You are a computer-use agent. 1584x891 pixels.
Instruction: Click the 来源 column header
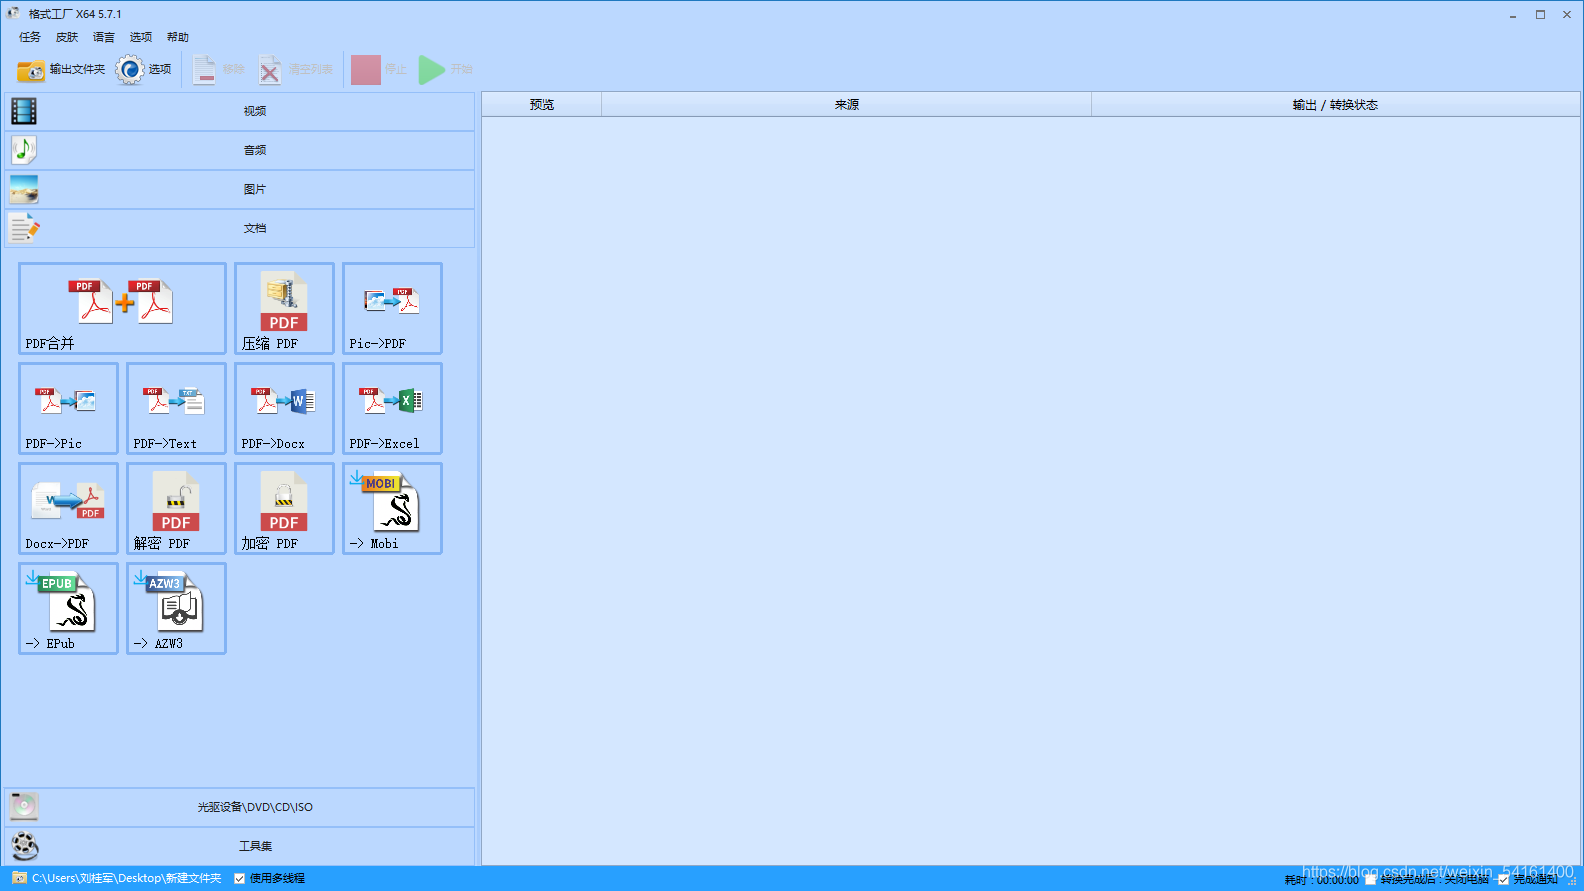point(847,105)
